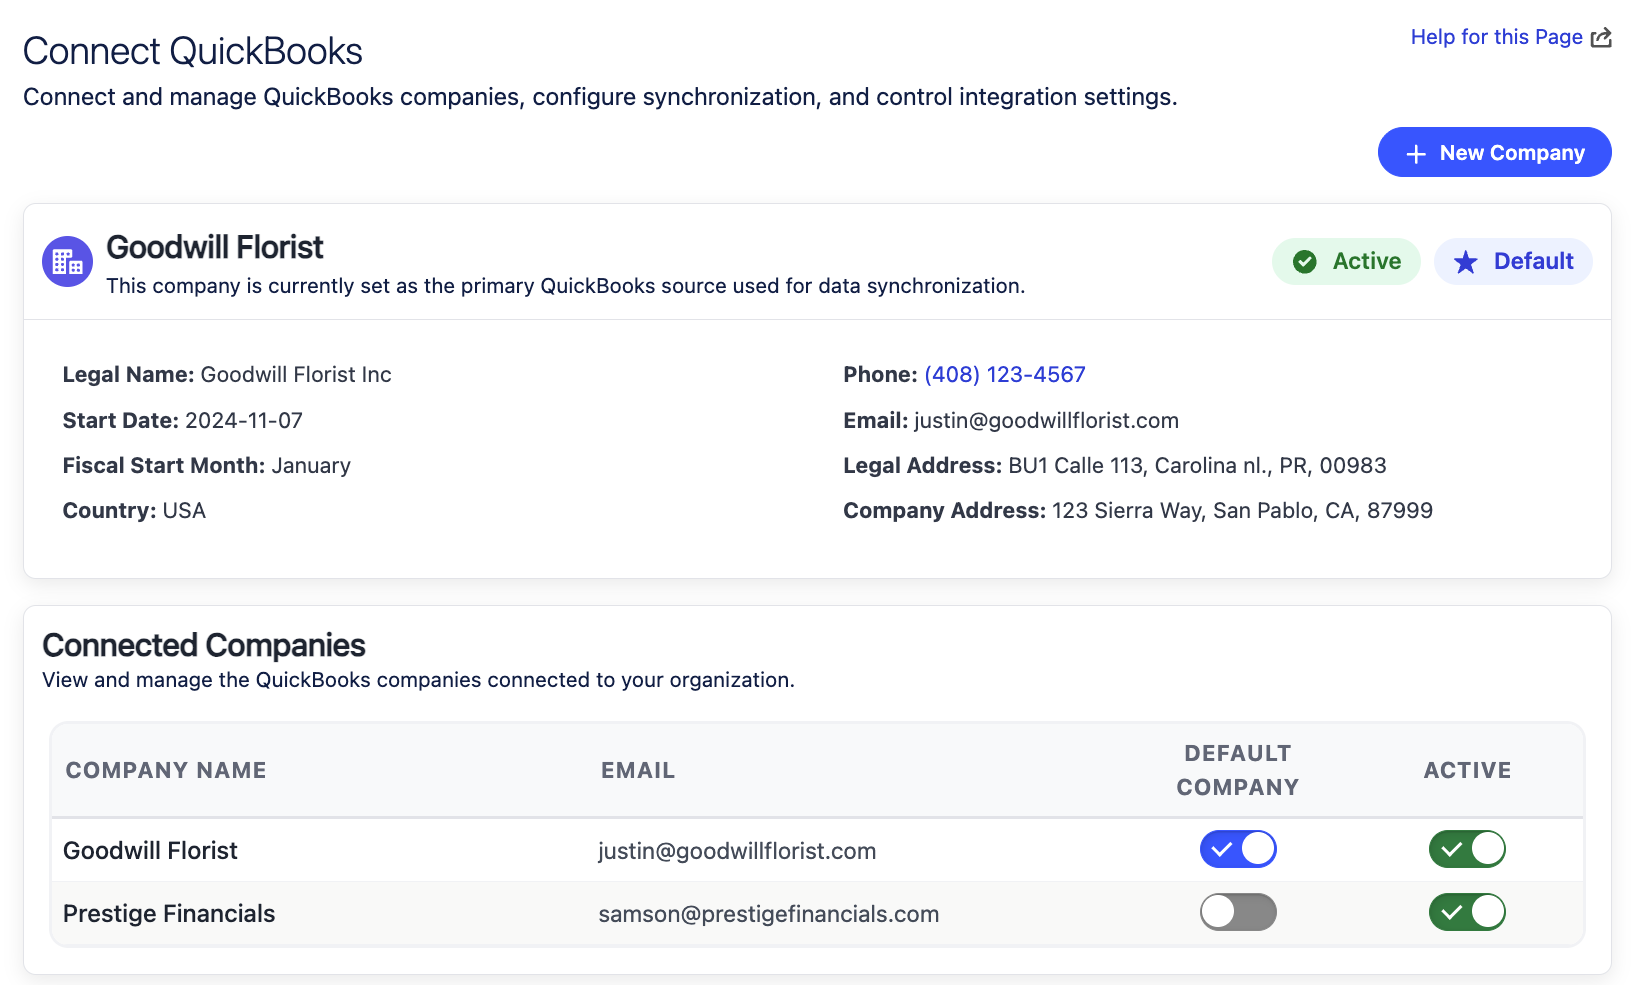
Task: Click the samson@prestigefinancials.com table cell
Action: click(x=769, y=914)
